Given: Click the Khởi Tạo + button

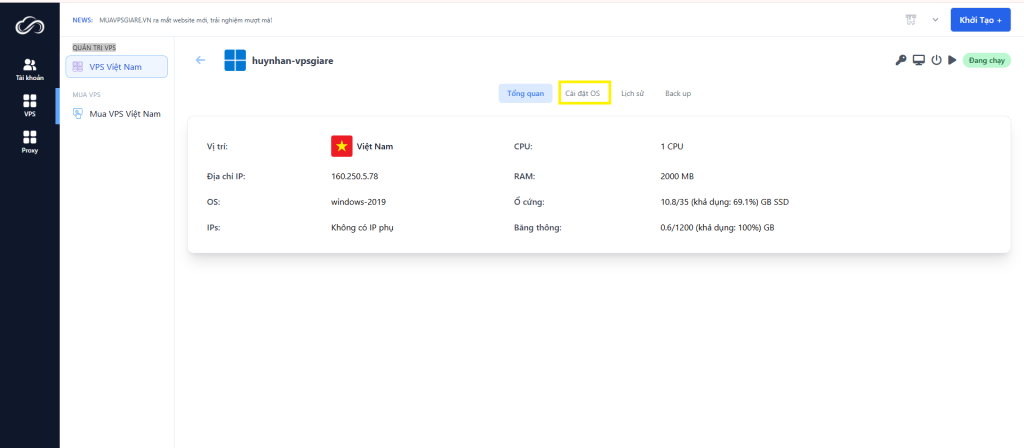Looking at the screenshot, I should [980, 20].
